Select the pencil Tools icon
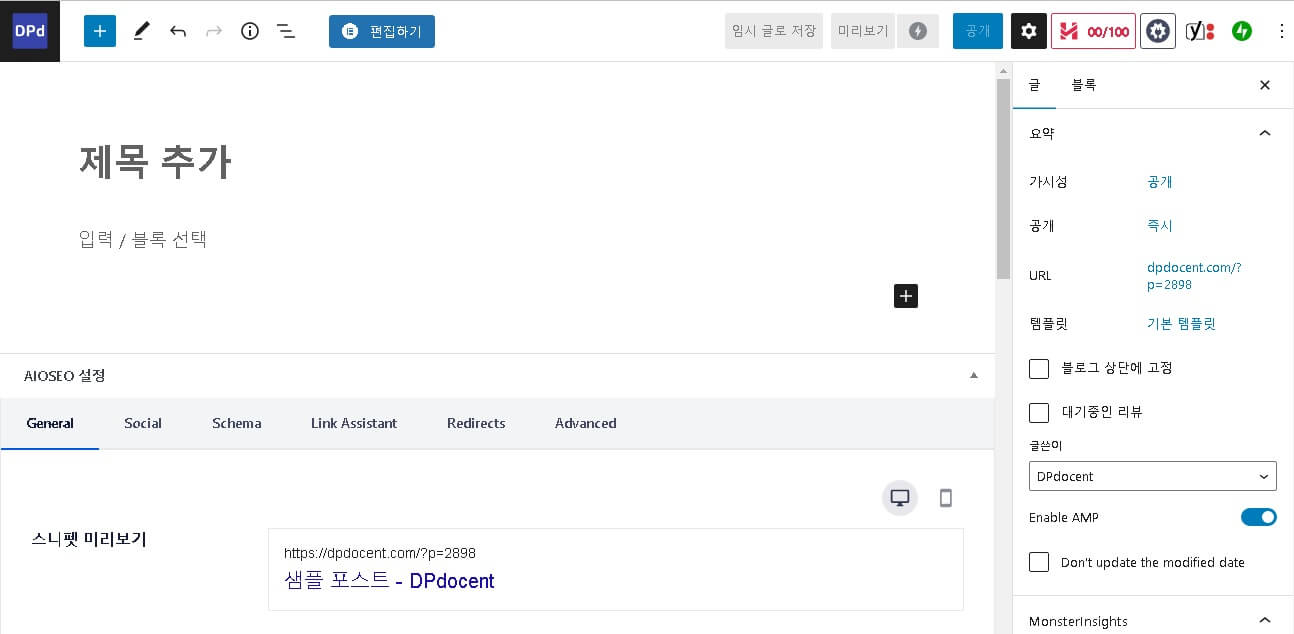The image size is (1294, 634). (x=141, y=31)
